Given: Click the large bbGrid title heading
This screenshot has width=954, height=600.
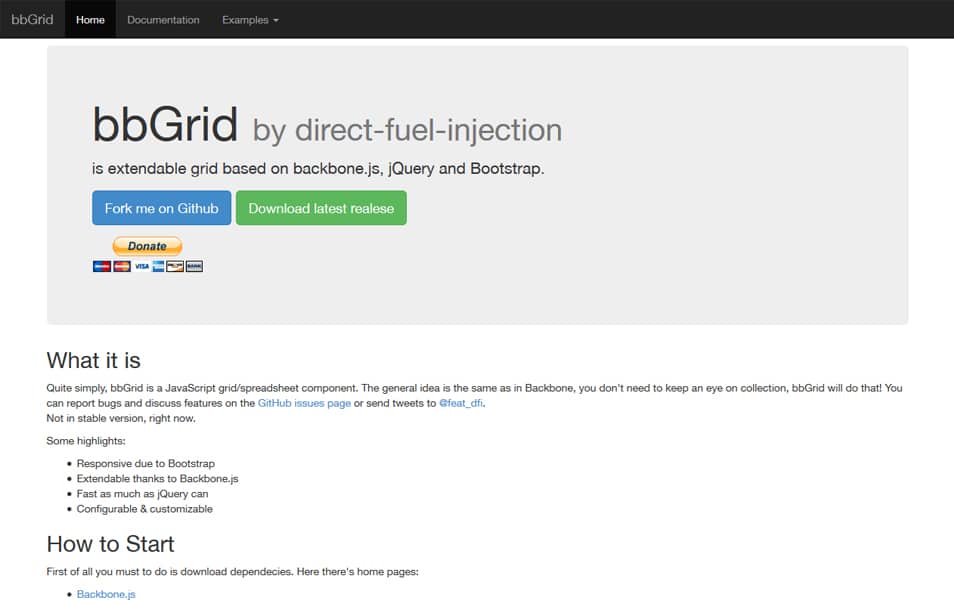Looking at the screenshot, I should click(x=165, y=126).
